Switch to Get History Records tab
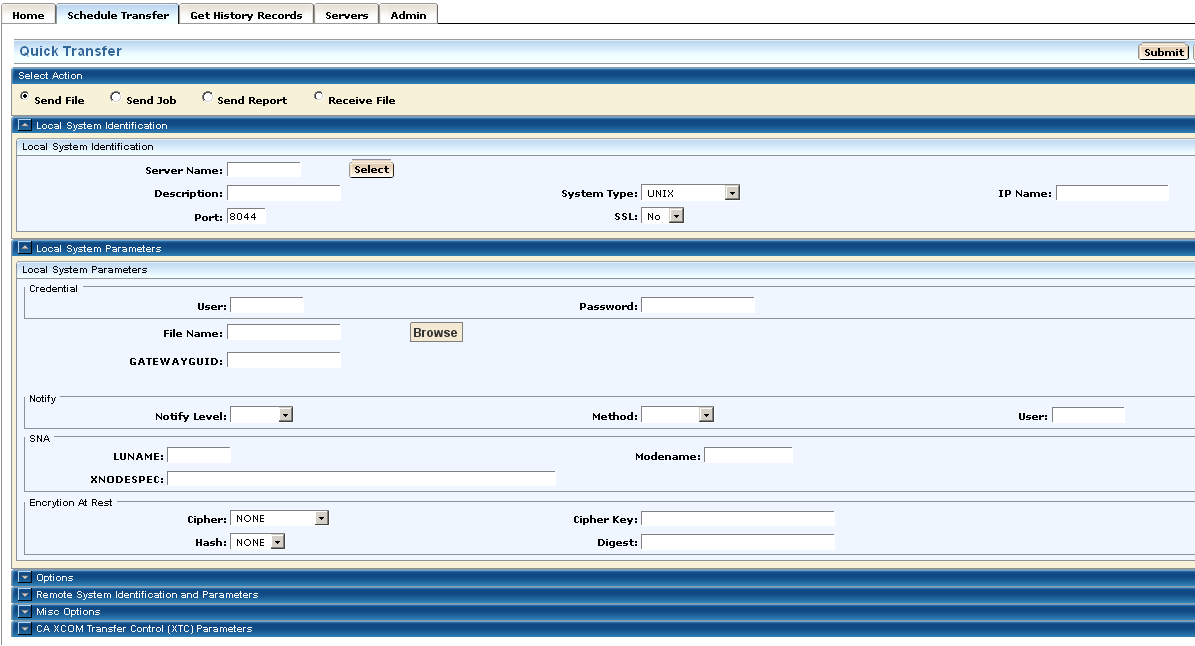1195x646 pixels. click(x=246, y=15)
